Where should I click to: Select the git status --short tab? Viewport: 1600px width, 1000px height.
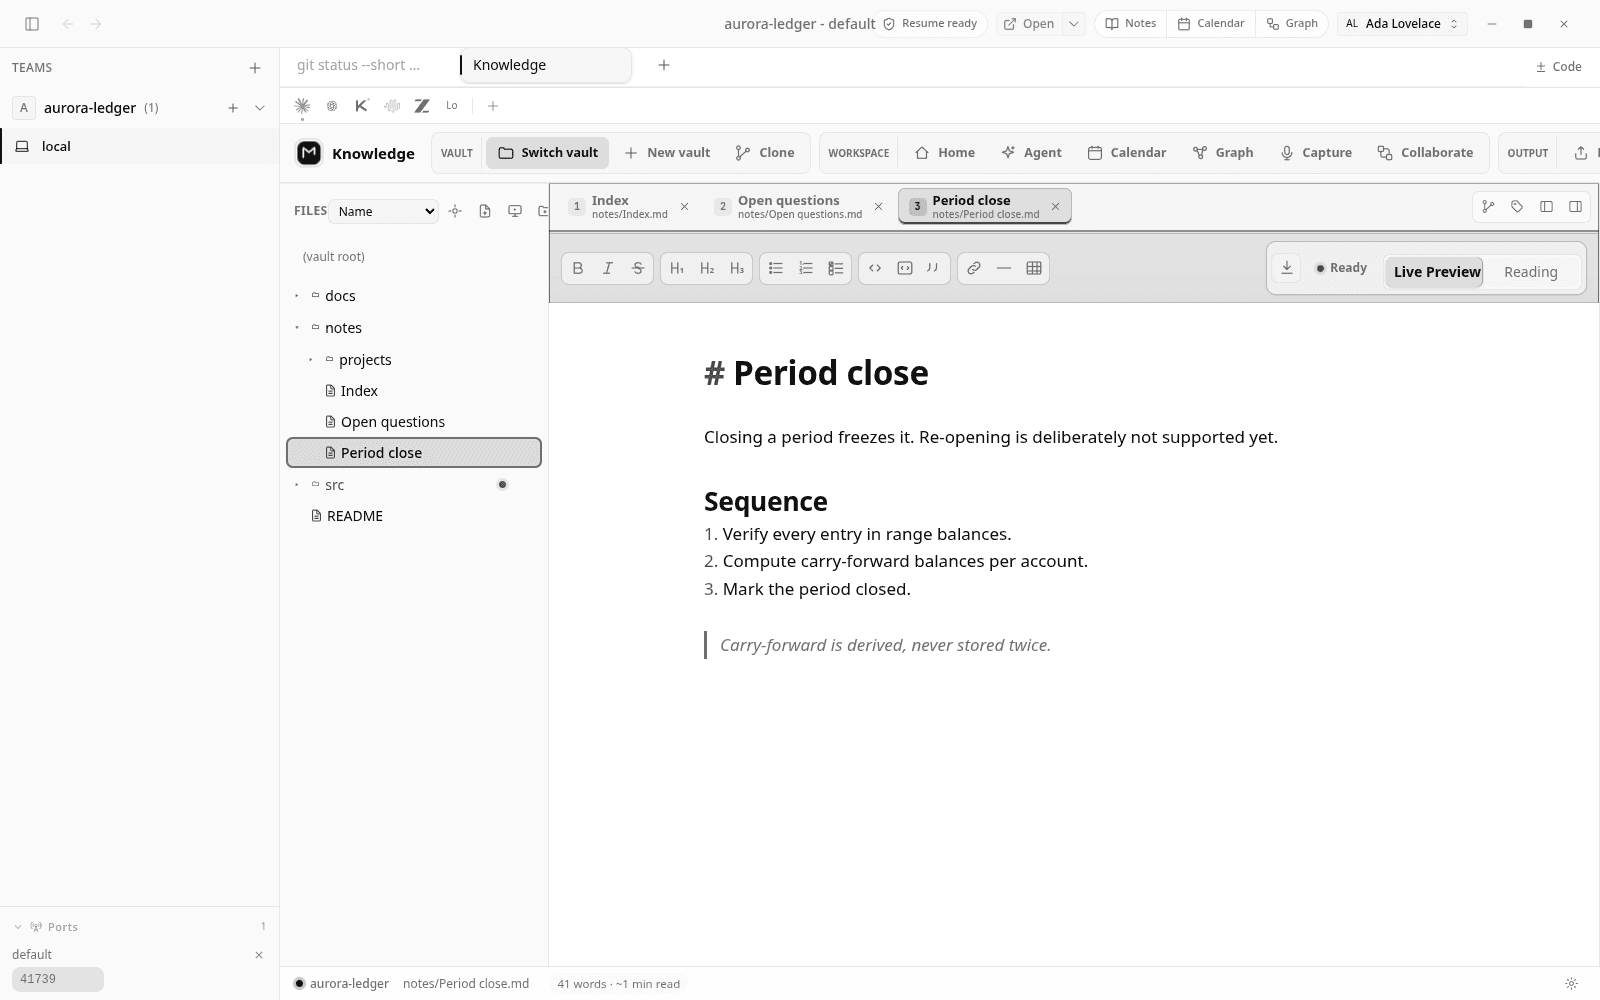point(359,65)
